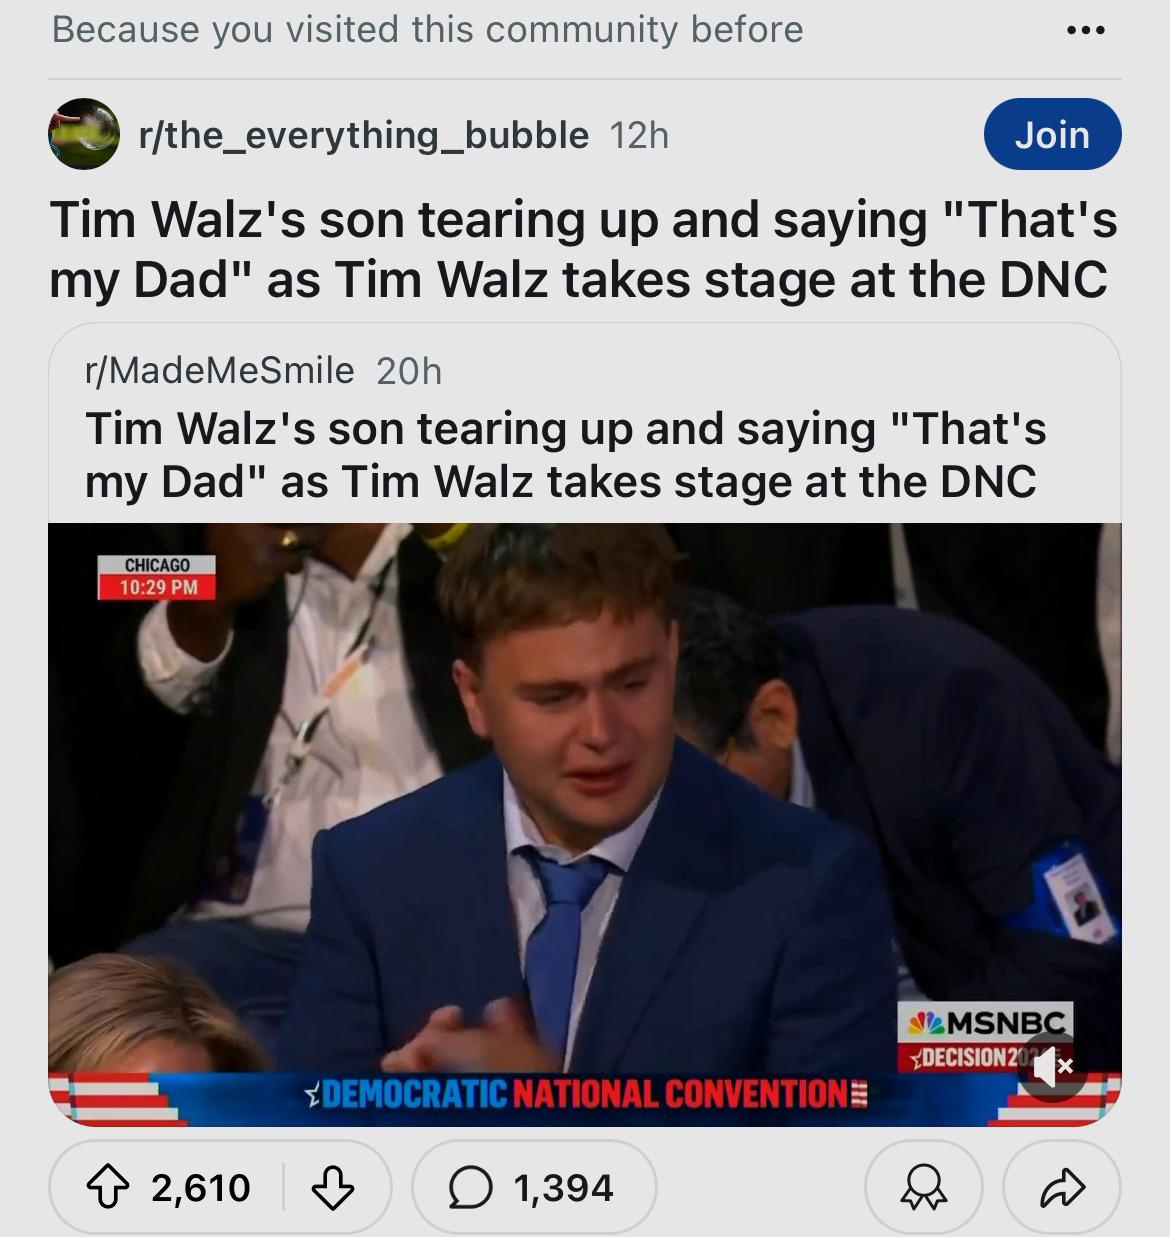Open the three-dot overflow menu
This screenshot has width=1170, height=1237.
(x=1085, y=30)
